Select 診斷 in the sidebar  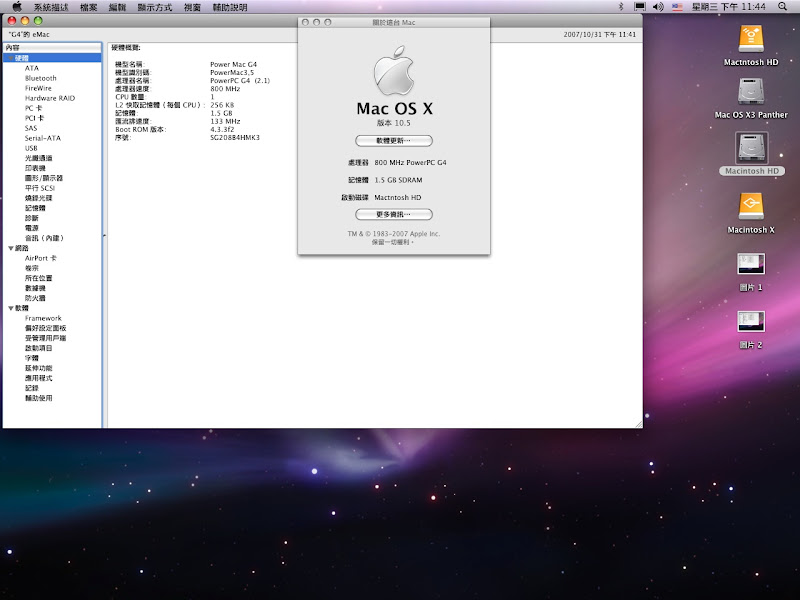(32, 218)
